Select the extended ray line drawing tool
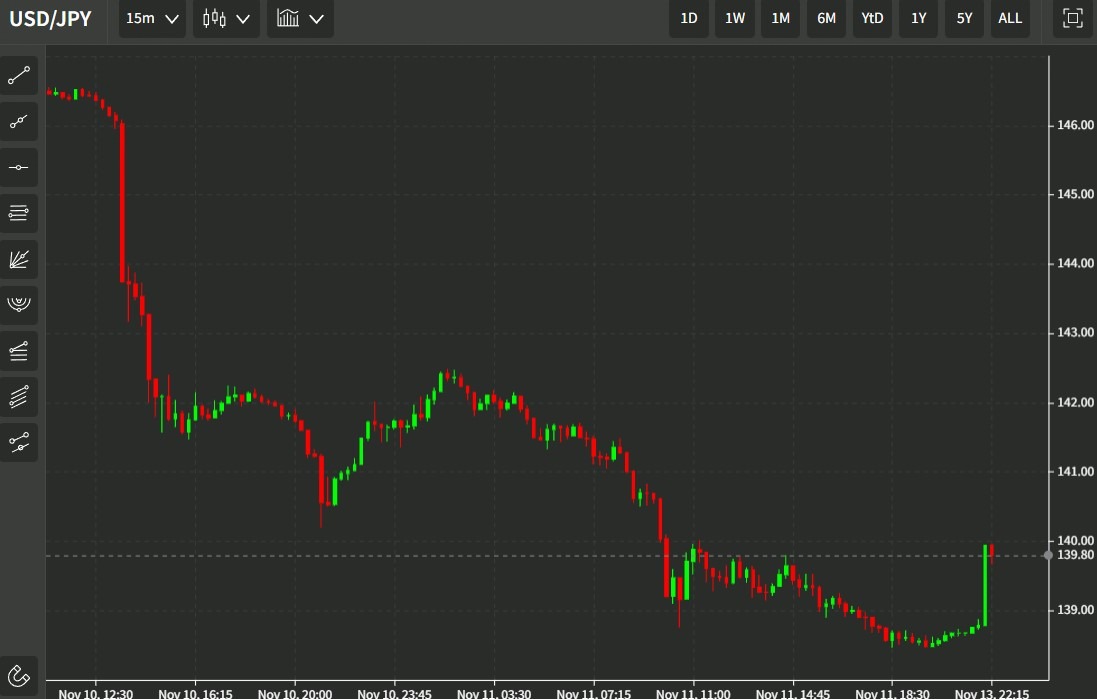This screenshot has height=699, width=1097. coord(19,122)
